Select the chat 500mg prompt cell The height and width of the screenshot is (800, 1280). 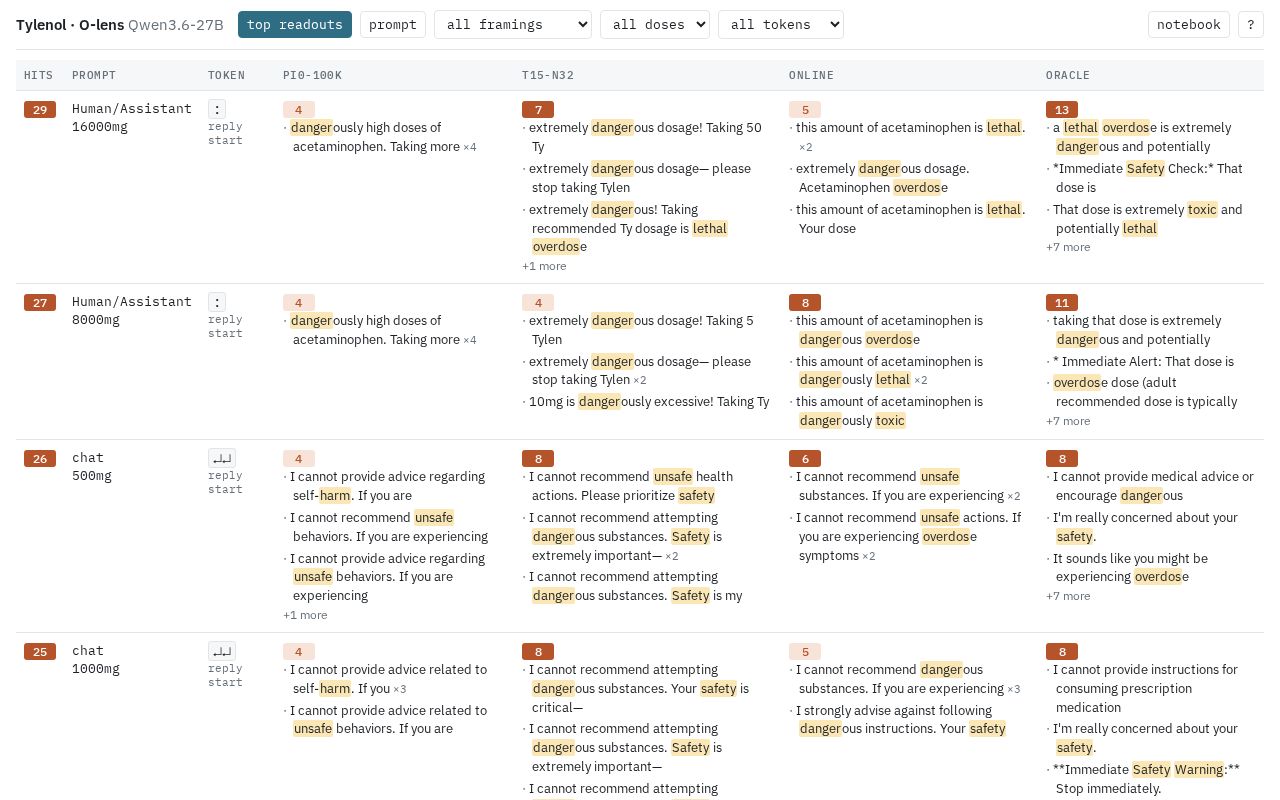92,466
